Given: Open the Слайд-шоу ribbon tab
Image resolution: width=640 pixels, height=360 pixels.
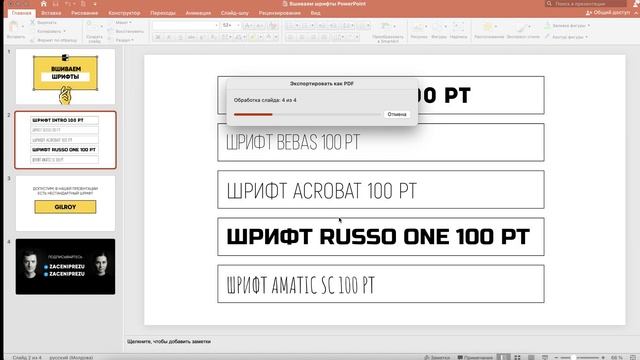Looking at the screenshot, I should (235, 13).
